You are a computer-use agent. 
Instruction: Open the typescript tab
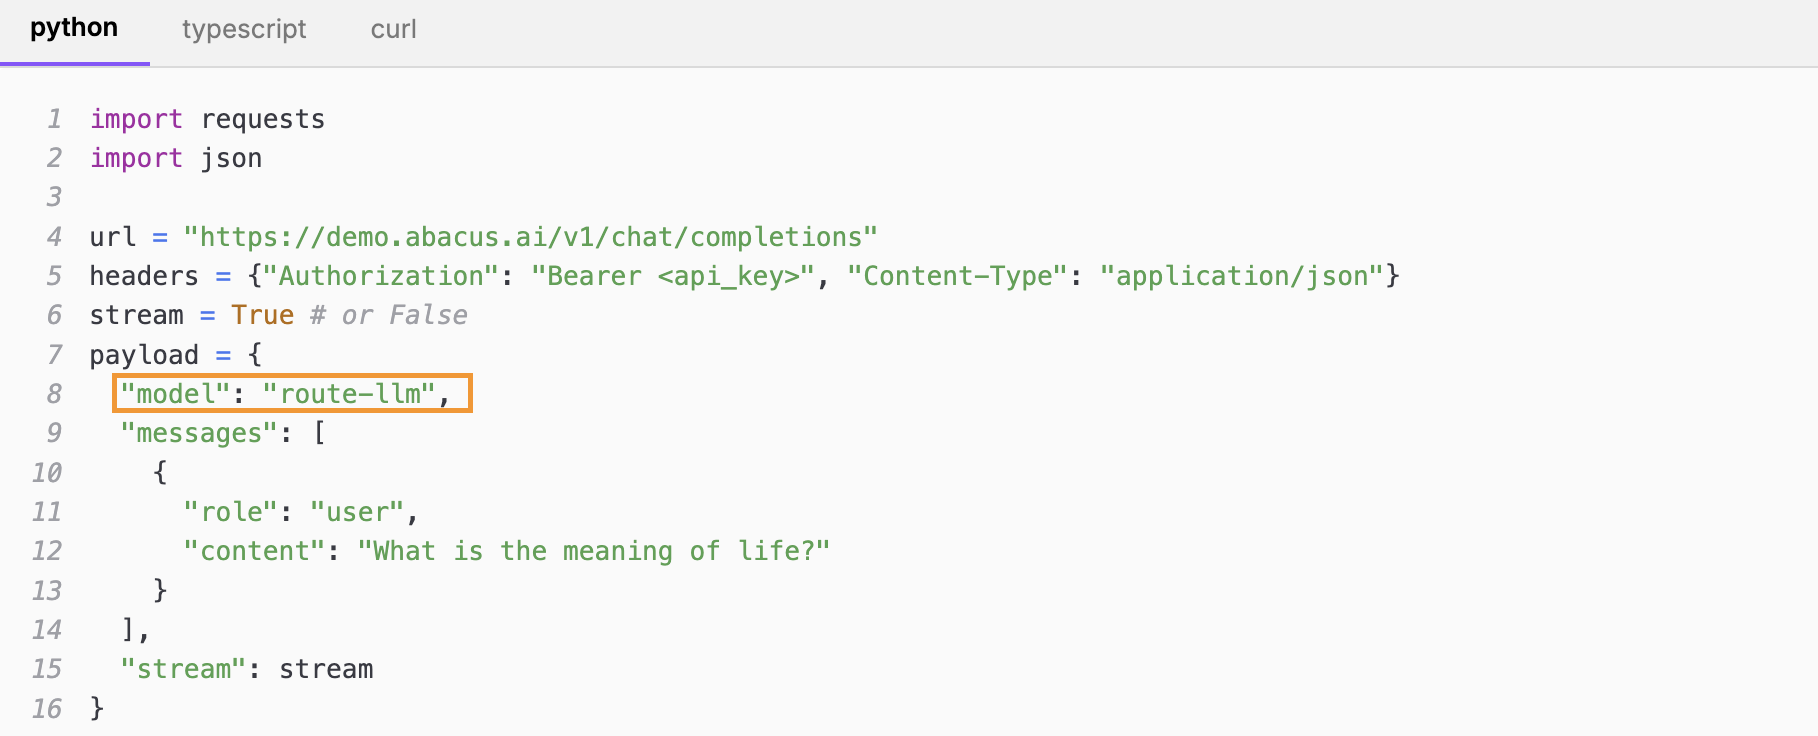pyautogui.click(x=244, y=29)
